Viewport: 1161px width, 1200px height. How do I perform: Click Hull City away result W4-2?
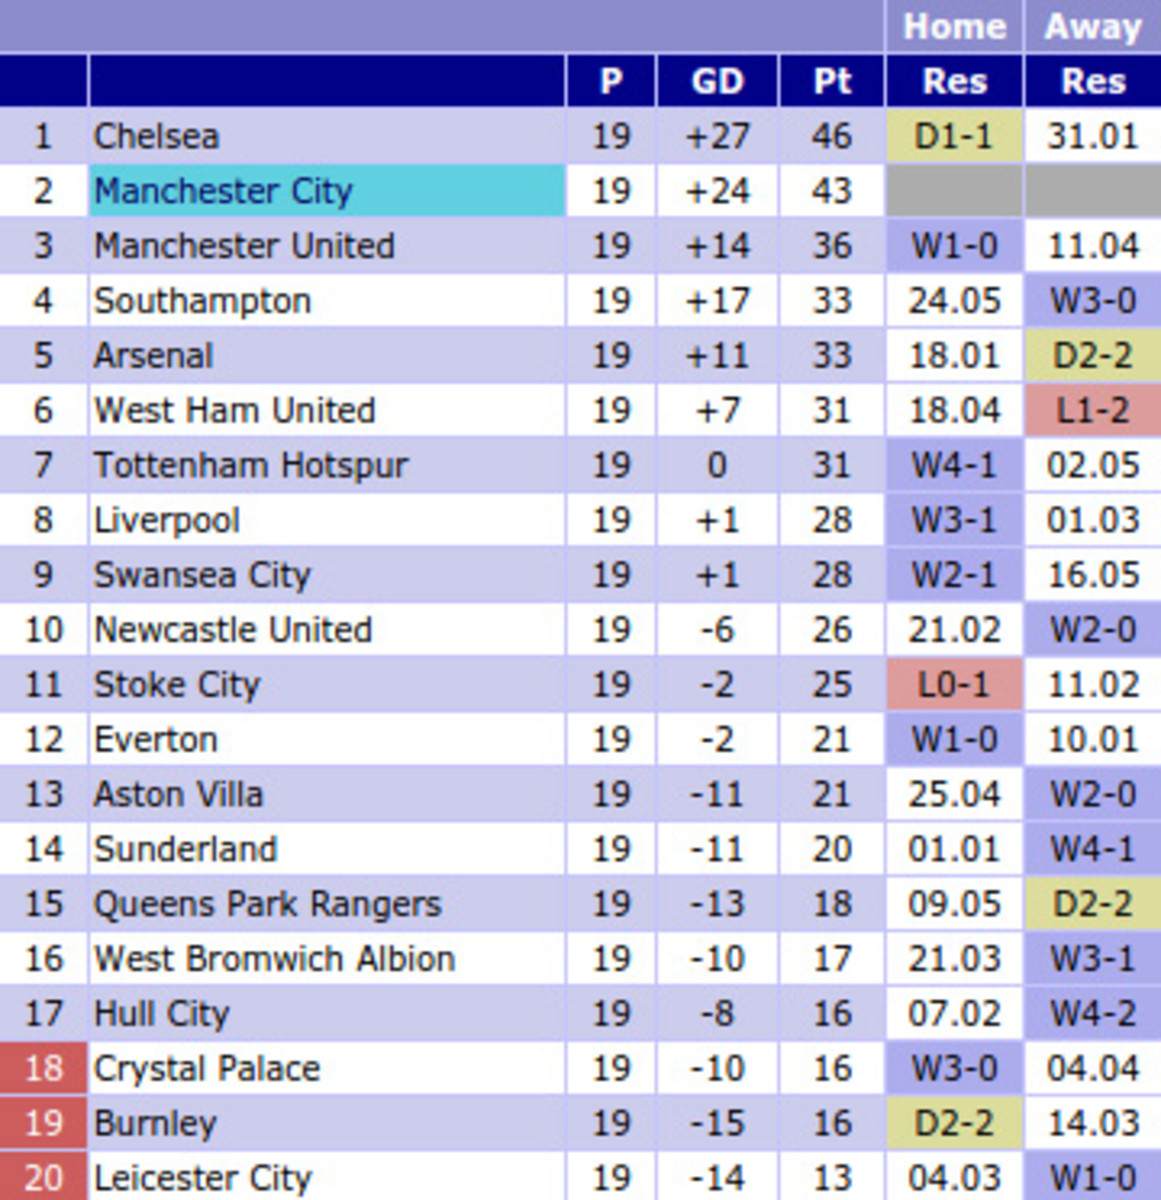1092,1013
